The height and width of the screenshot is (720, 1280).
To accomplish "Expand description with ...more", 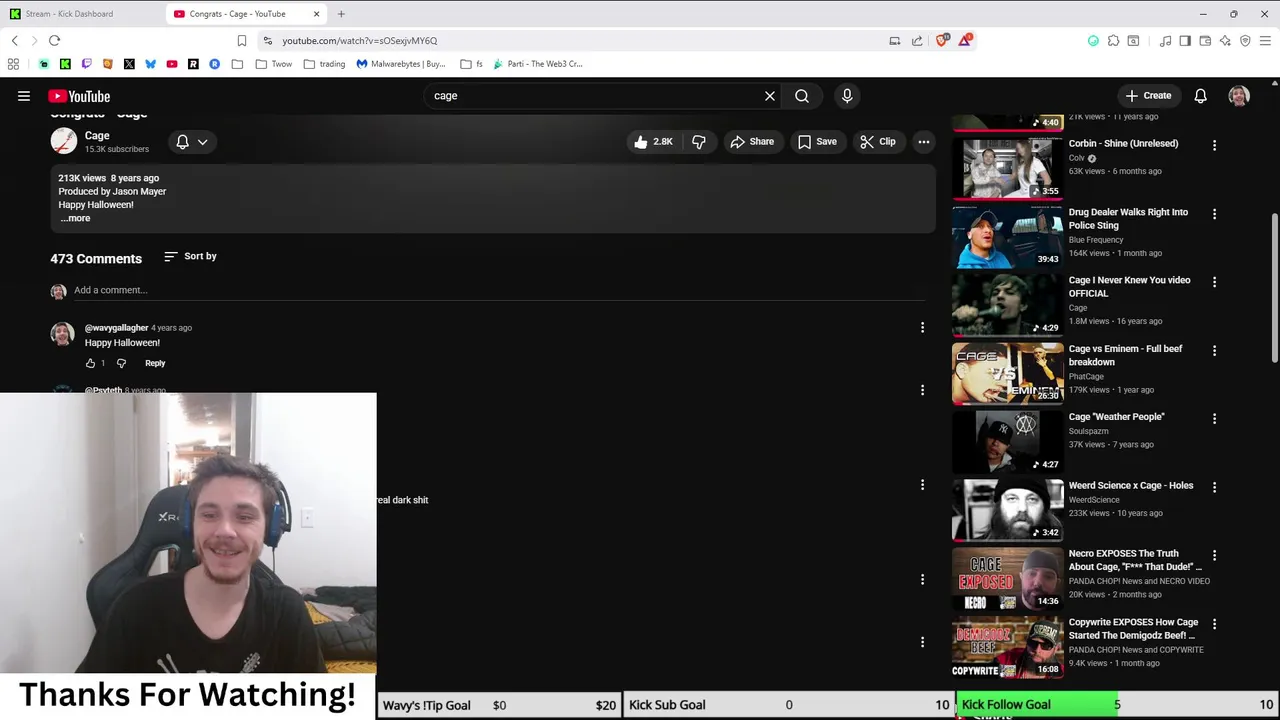I will pos(75,218).
